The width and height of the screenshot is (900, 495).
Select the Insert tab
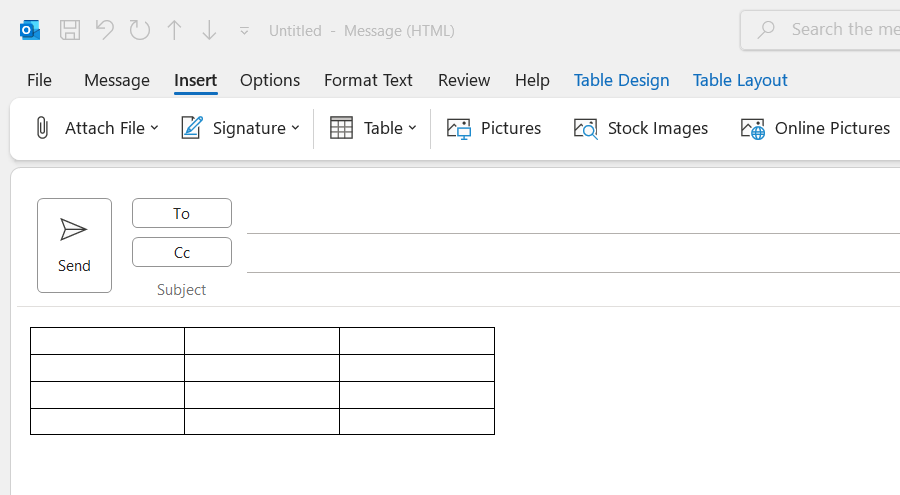pos(195,80)
